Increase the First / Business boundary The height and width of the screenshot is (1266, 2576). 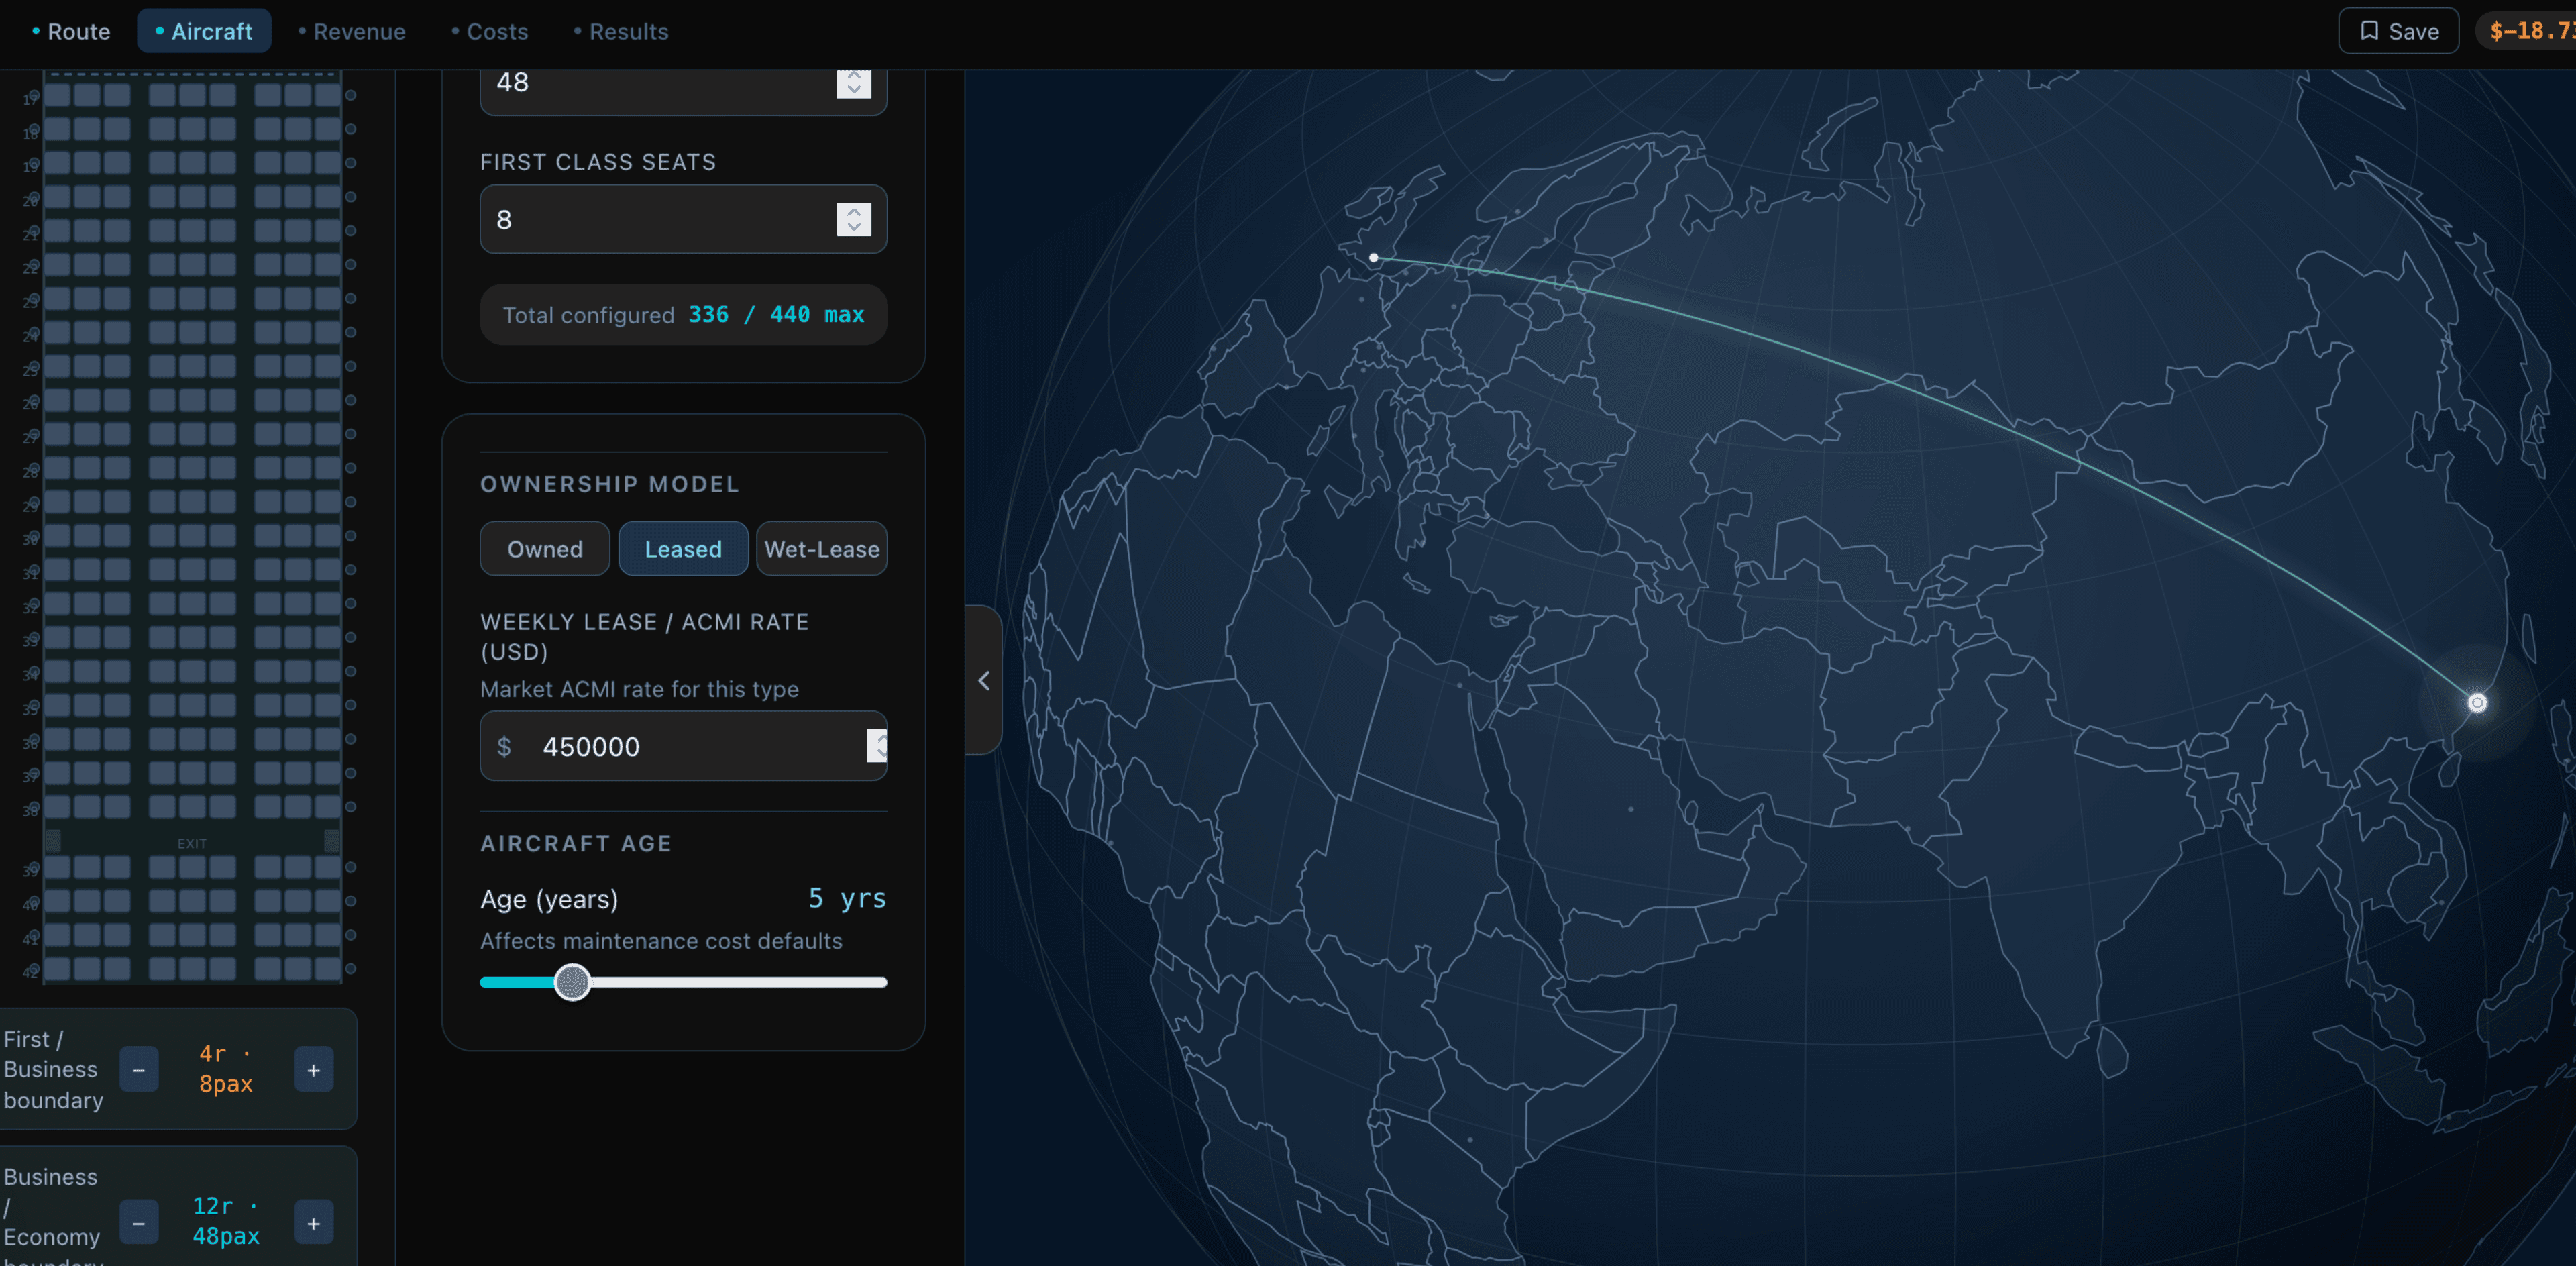[314, 1070]
